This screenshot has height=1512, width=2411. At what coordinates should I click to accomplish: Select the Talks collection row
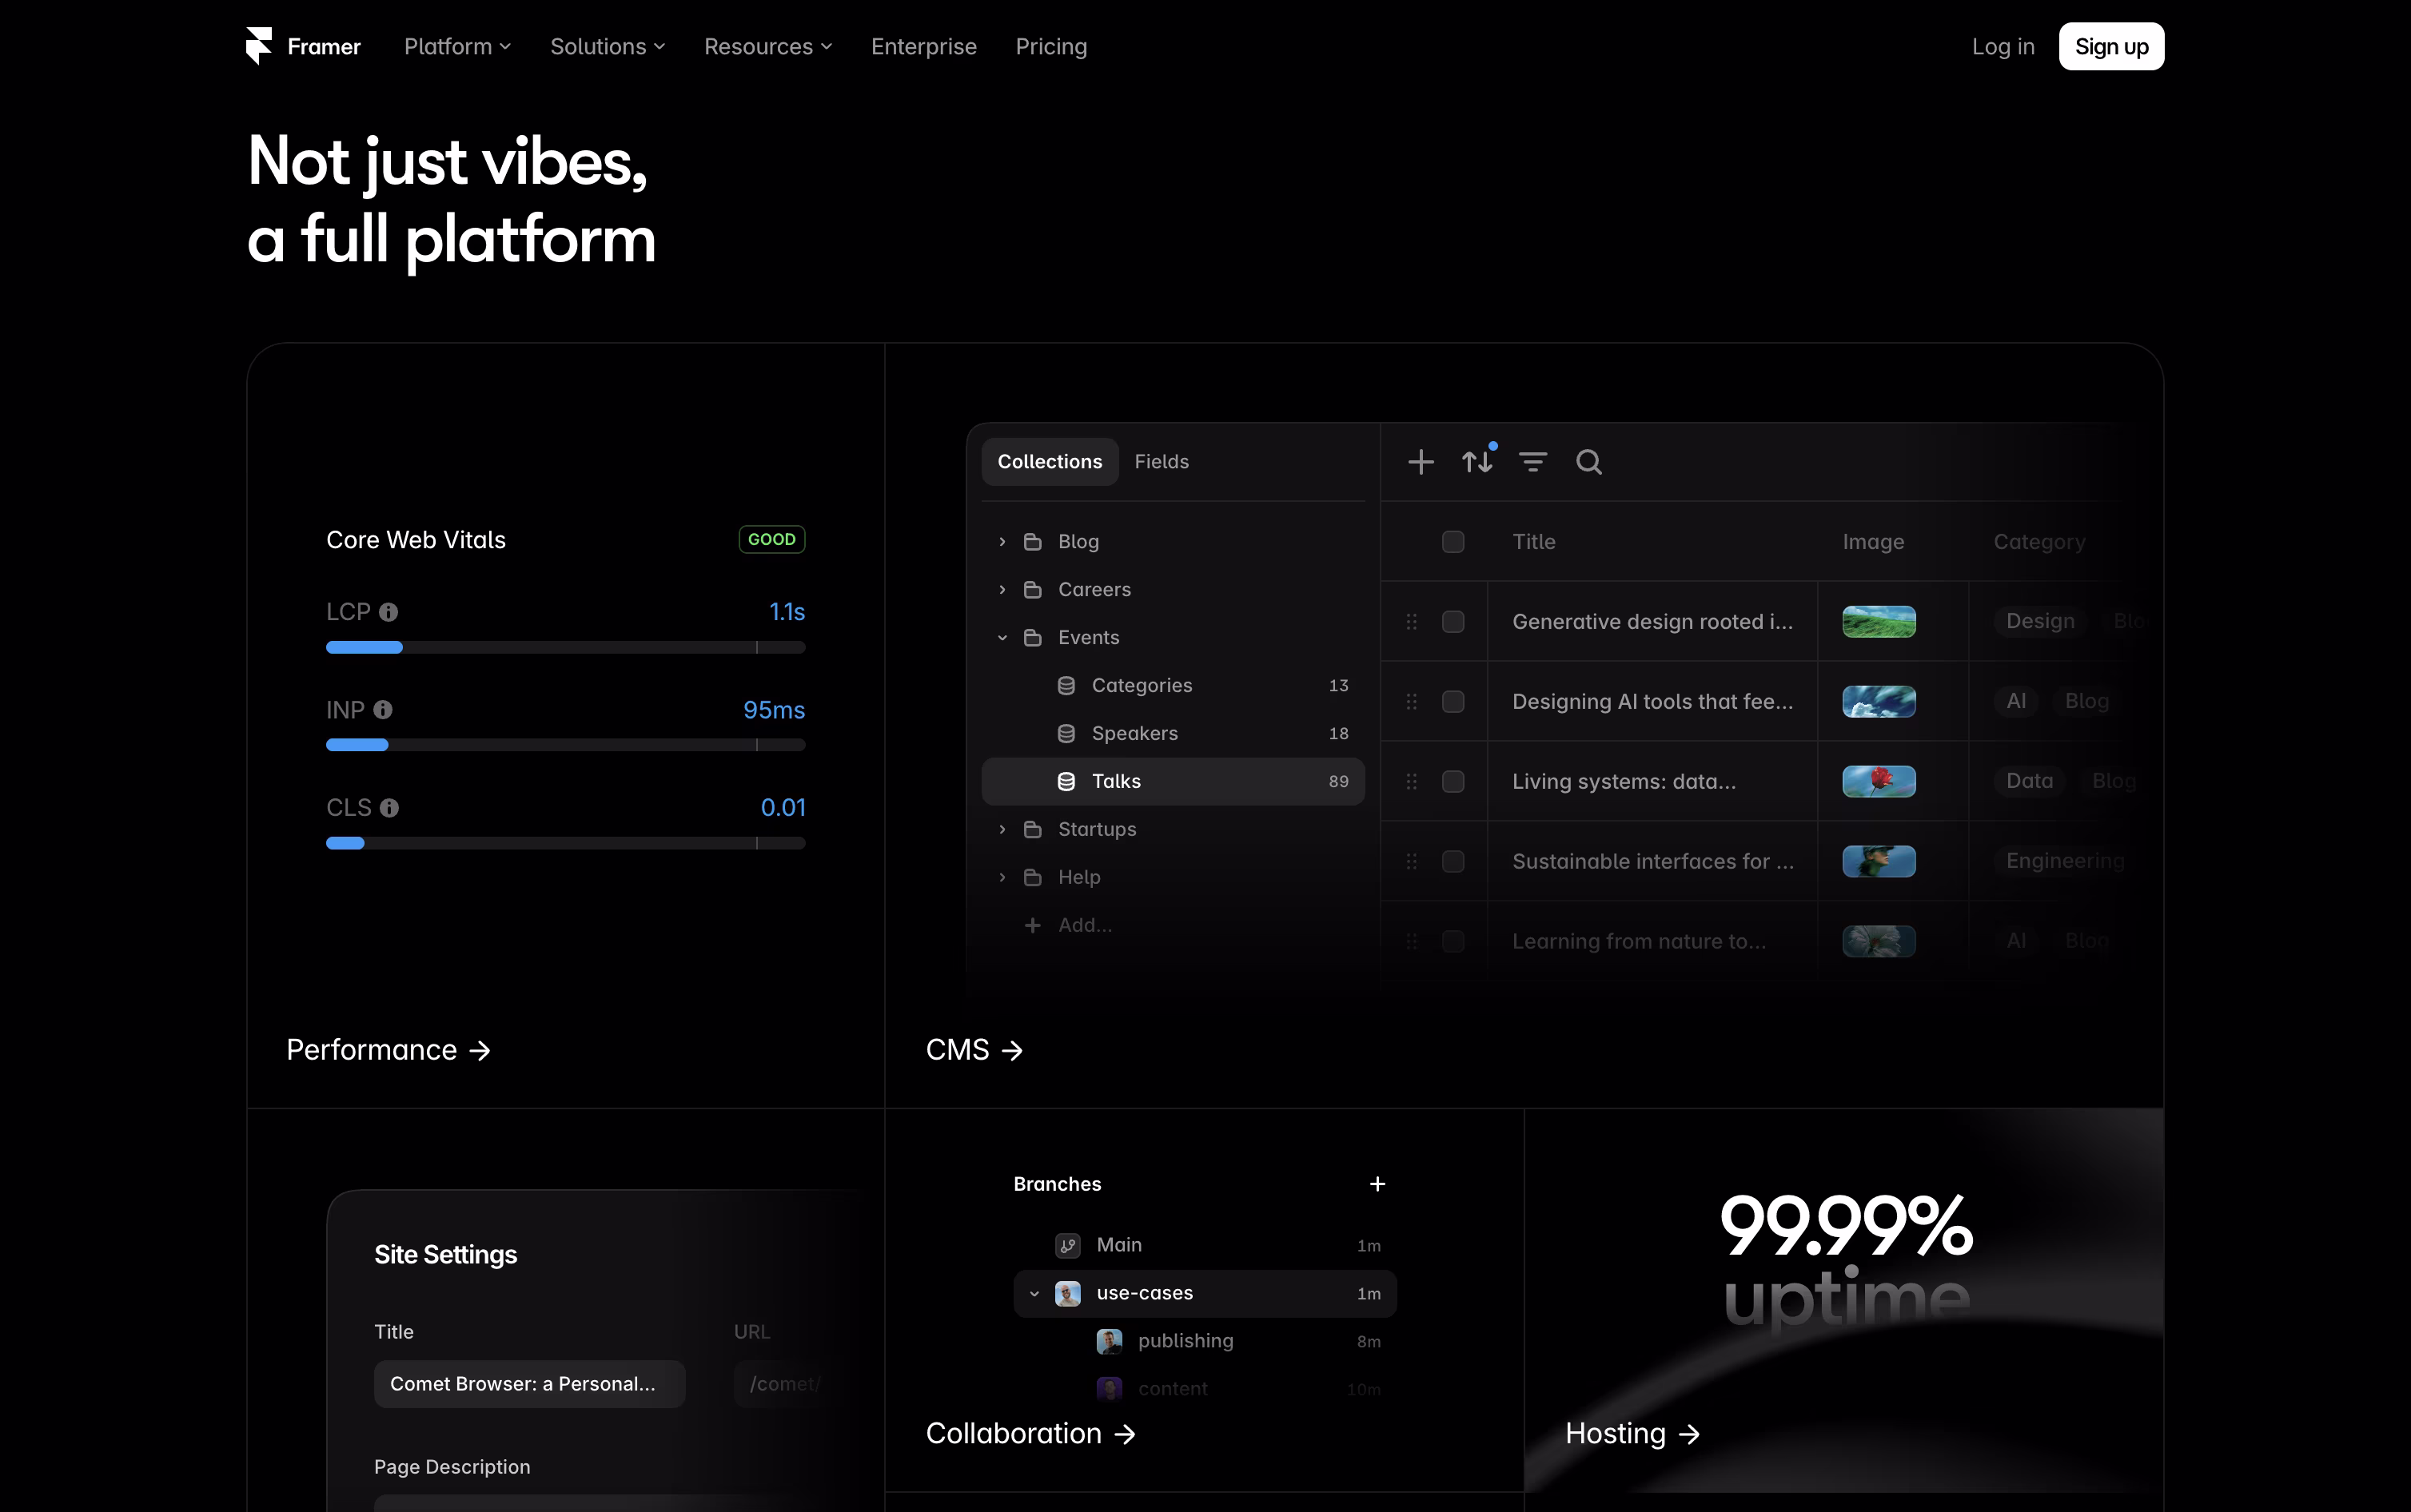[x=1172, y=781]
